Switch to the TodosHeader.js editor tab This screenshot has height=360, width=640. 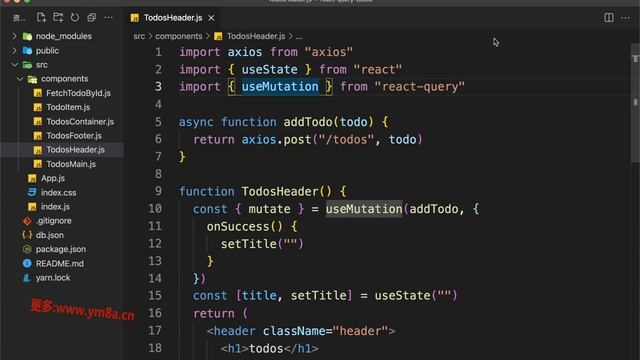click(x=173, y=18)
